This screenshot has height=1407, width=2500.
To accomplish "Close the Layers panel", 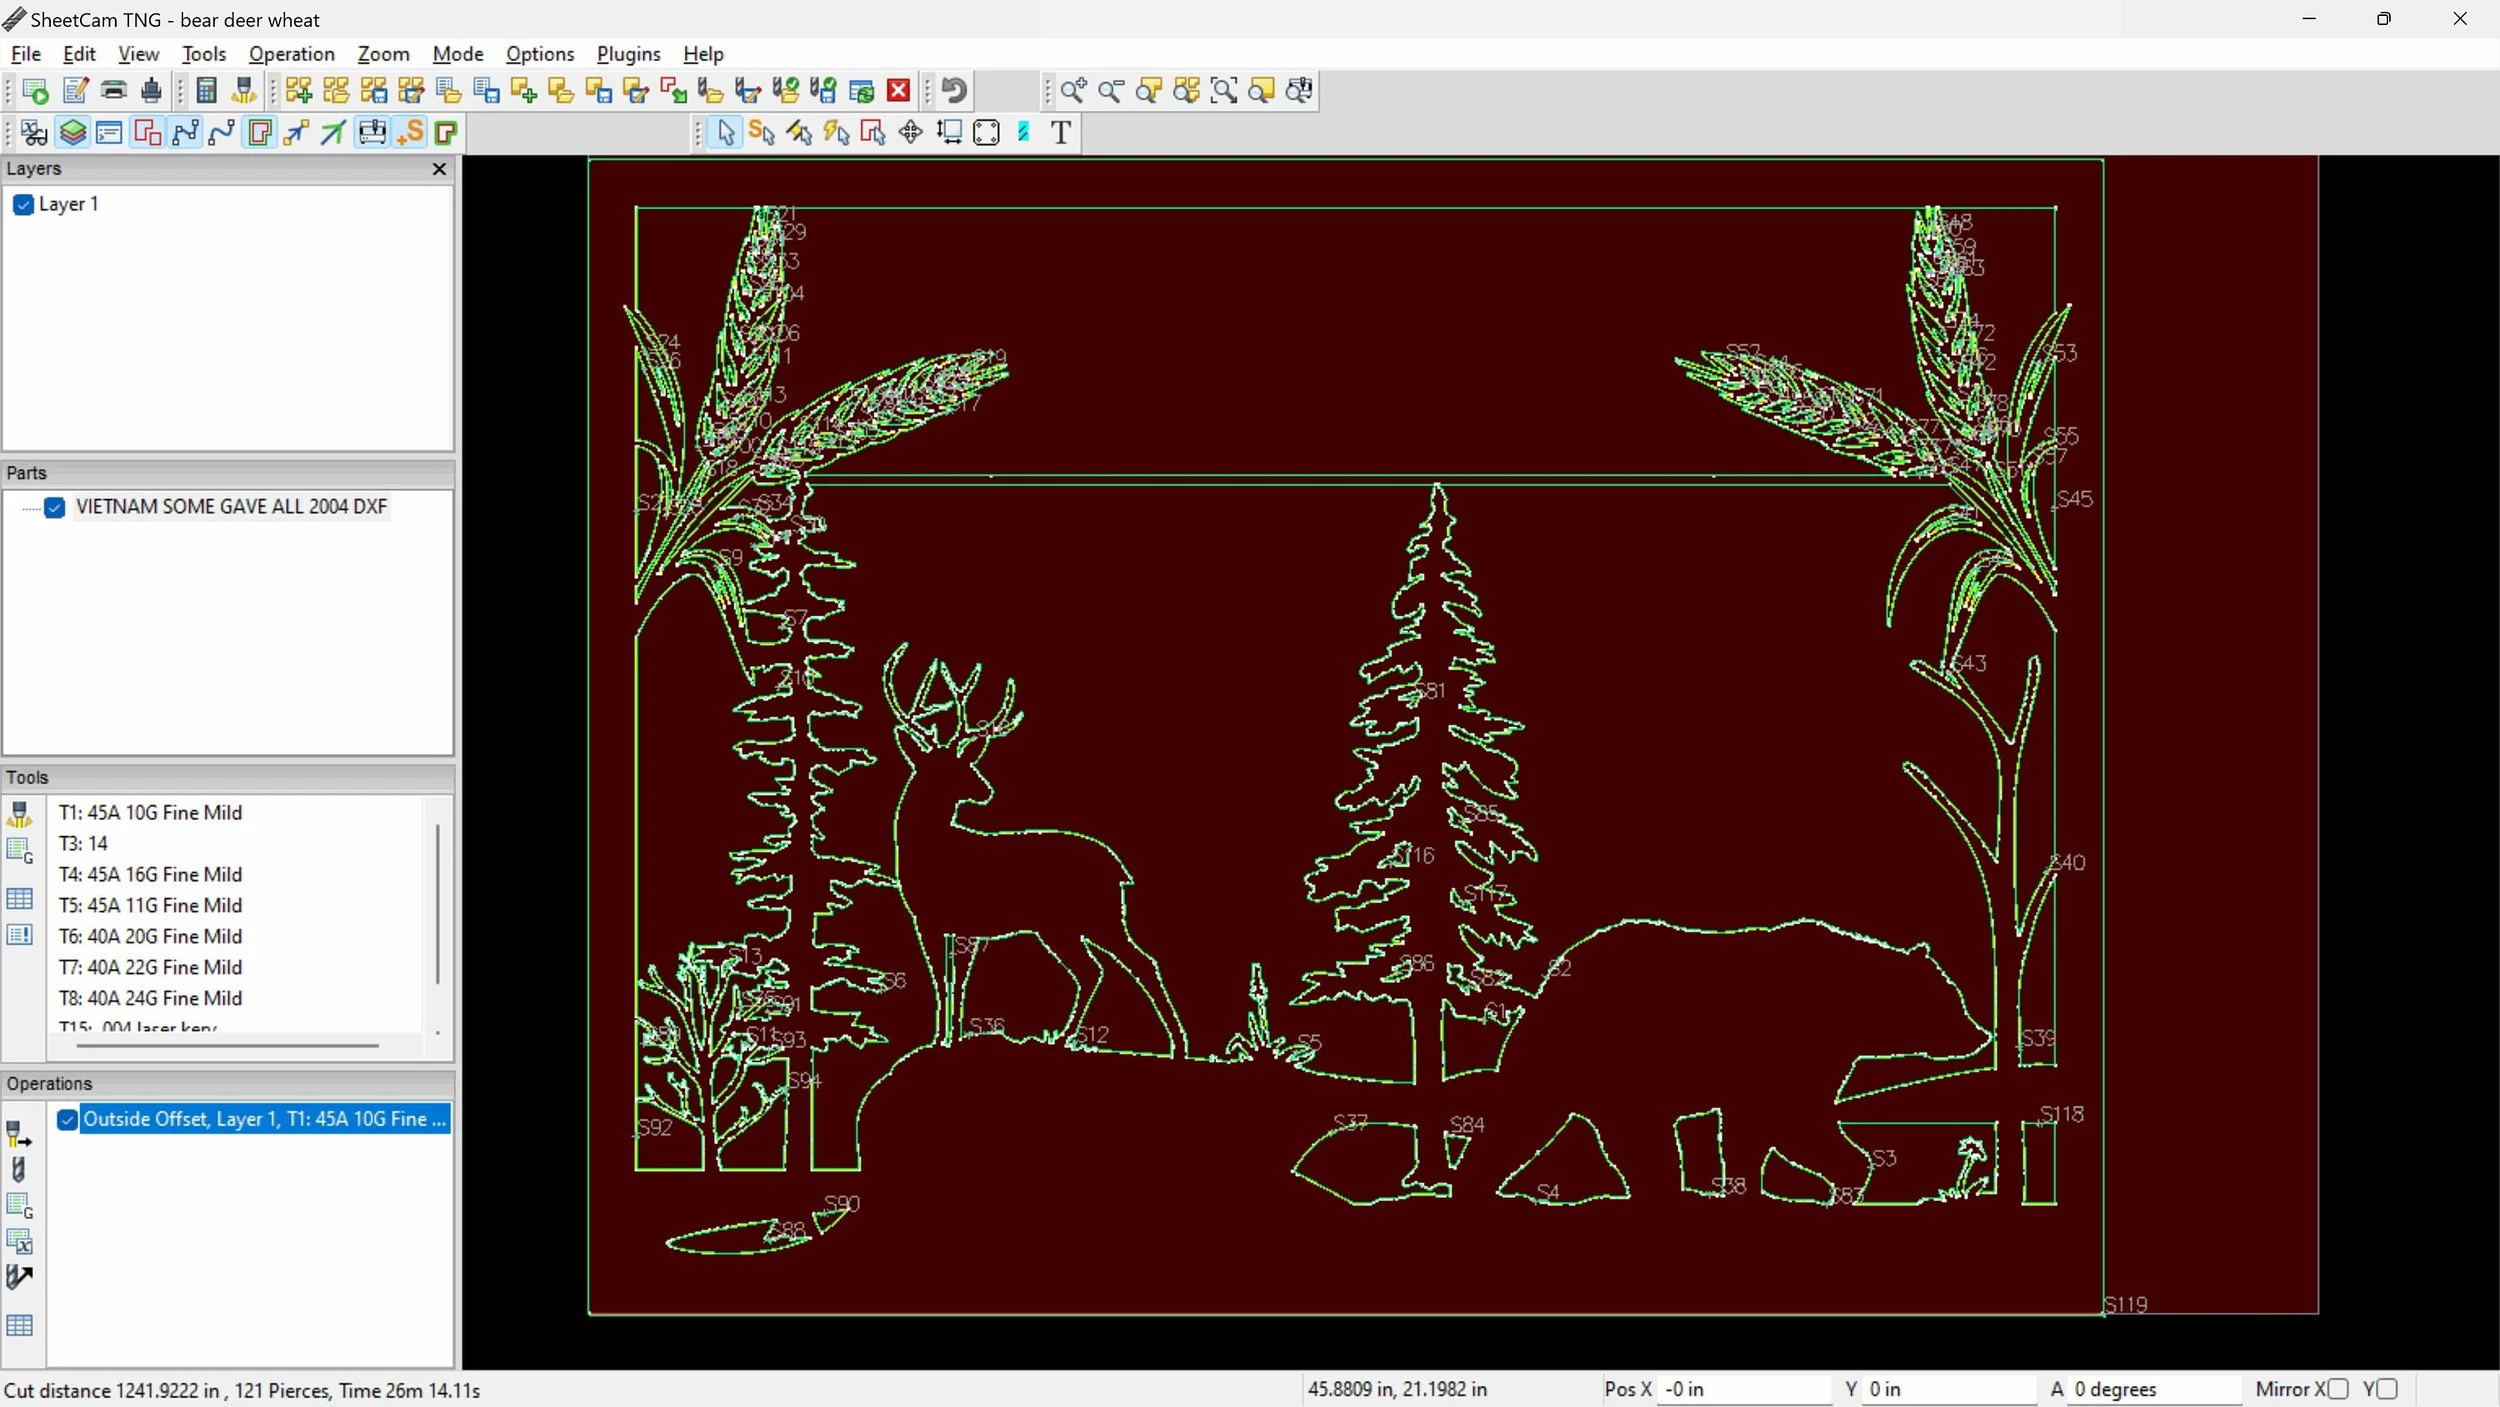I will 439,169.
